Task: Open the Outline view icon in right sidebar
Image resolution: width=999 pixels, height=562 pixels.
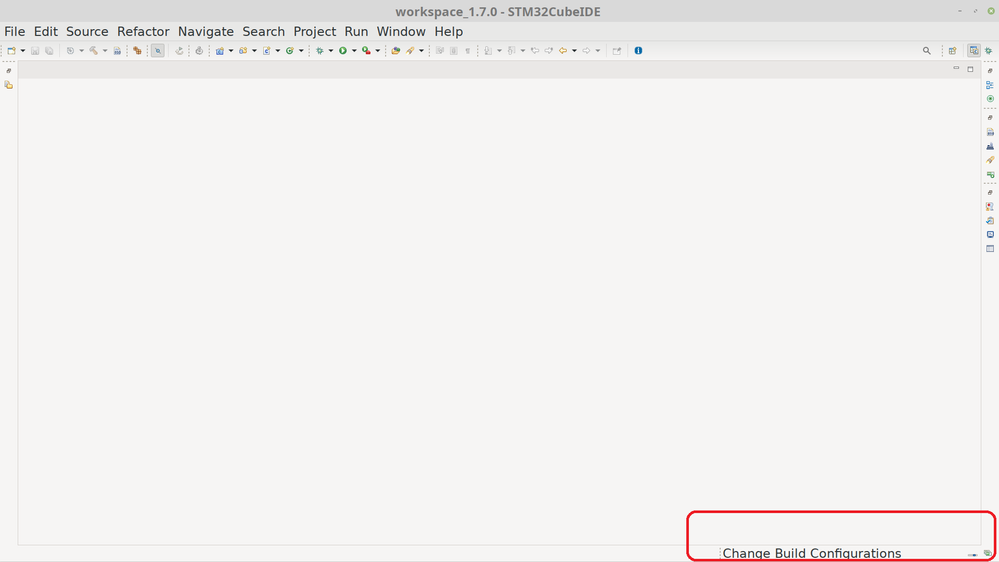Action: [x=989, y=85]
